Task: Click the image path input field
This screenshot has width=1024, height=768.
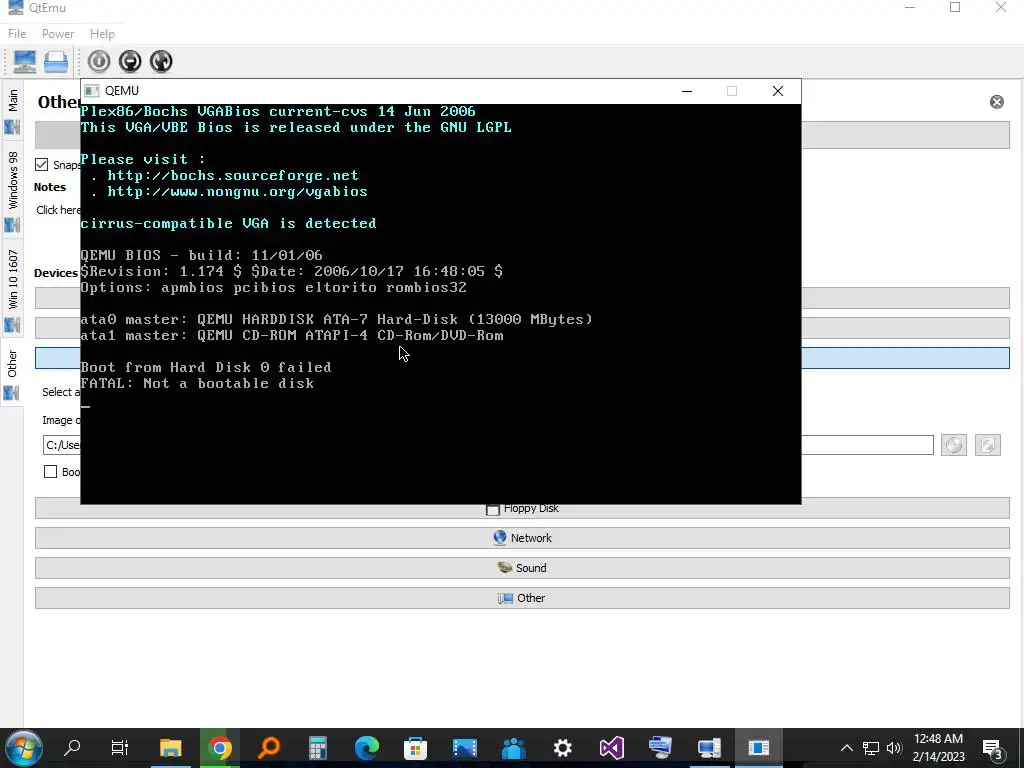Action: (x=867, y=445)
